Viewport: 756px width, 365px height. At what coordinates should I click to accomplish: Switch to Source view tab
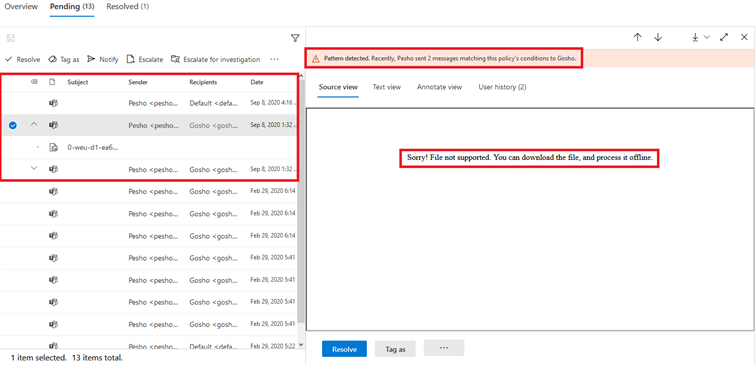tap(338, 87)
